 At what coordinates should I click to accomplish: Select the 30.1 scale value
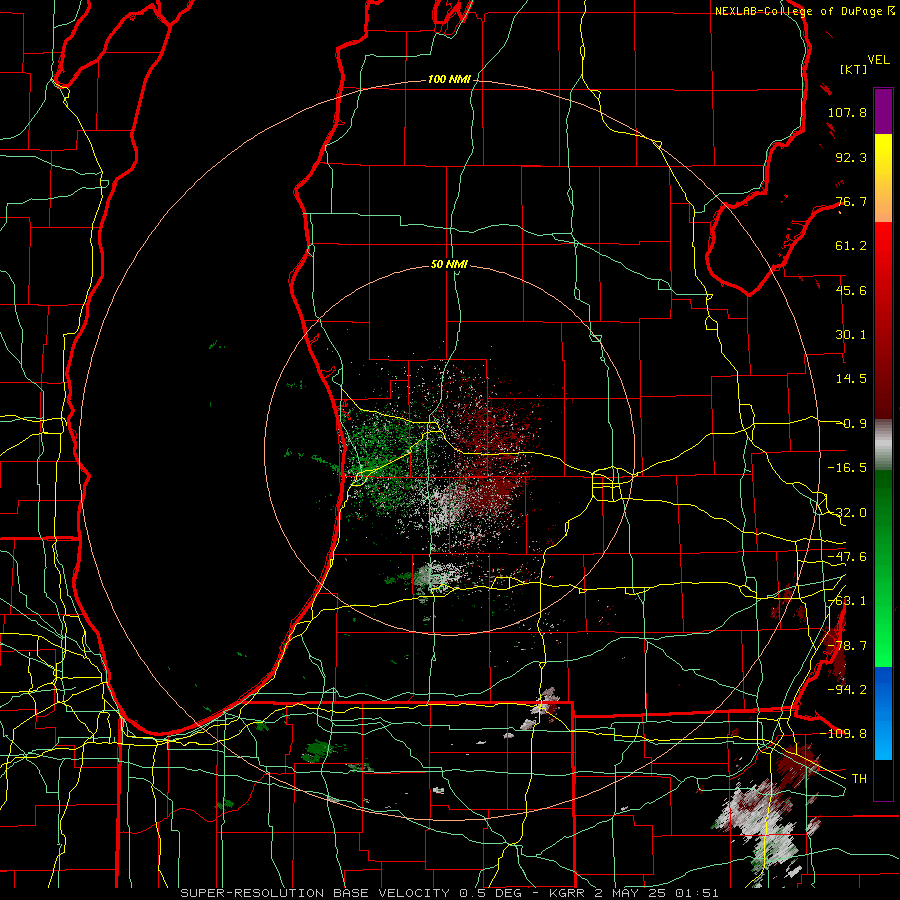(x=851, y=335)
